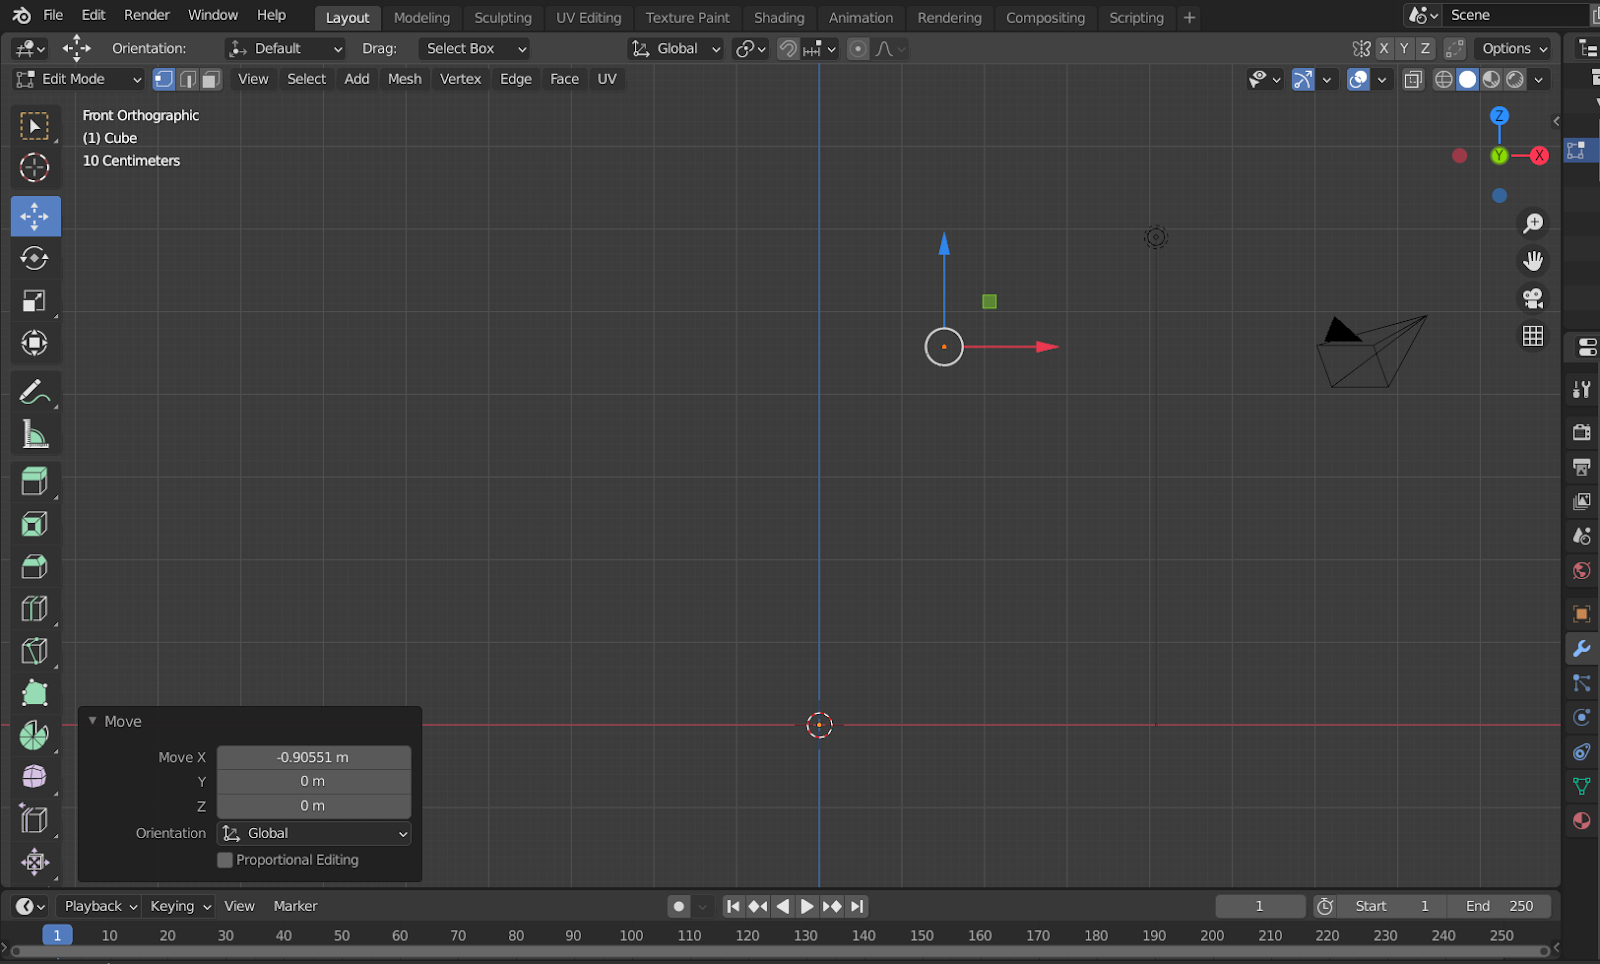Pick the Annotate pencil tool
Screen dimensions: 1600x964
(x=35, y=392)
